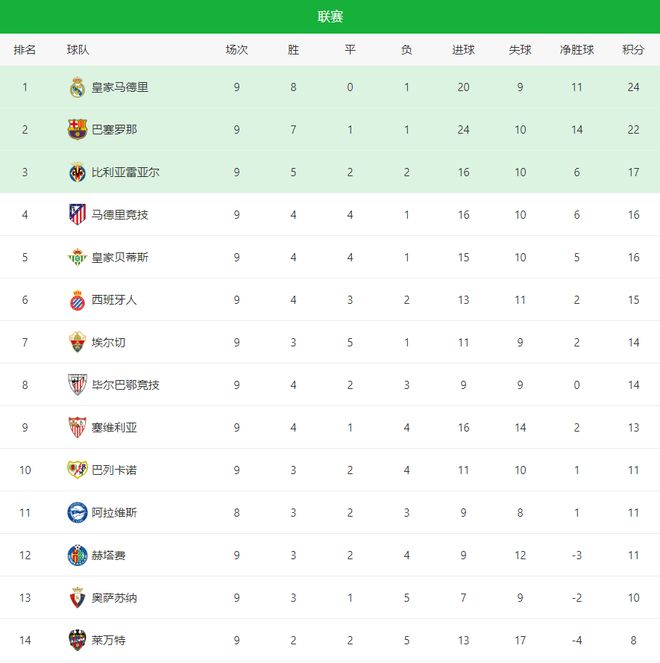Select the Elche (埃尔切) club badge
660x663 pixels.
tap(77, 342)
